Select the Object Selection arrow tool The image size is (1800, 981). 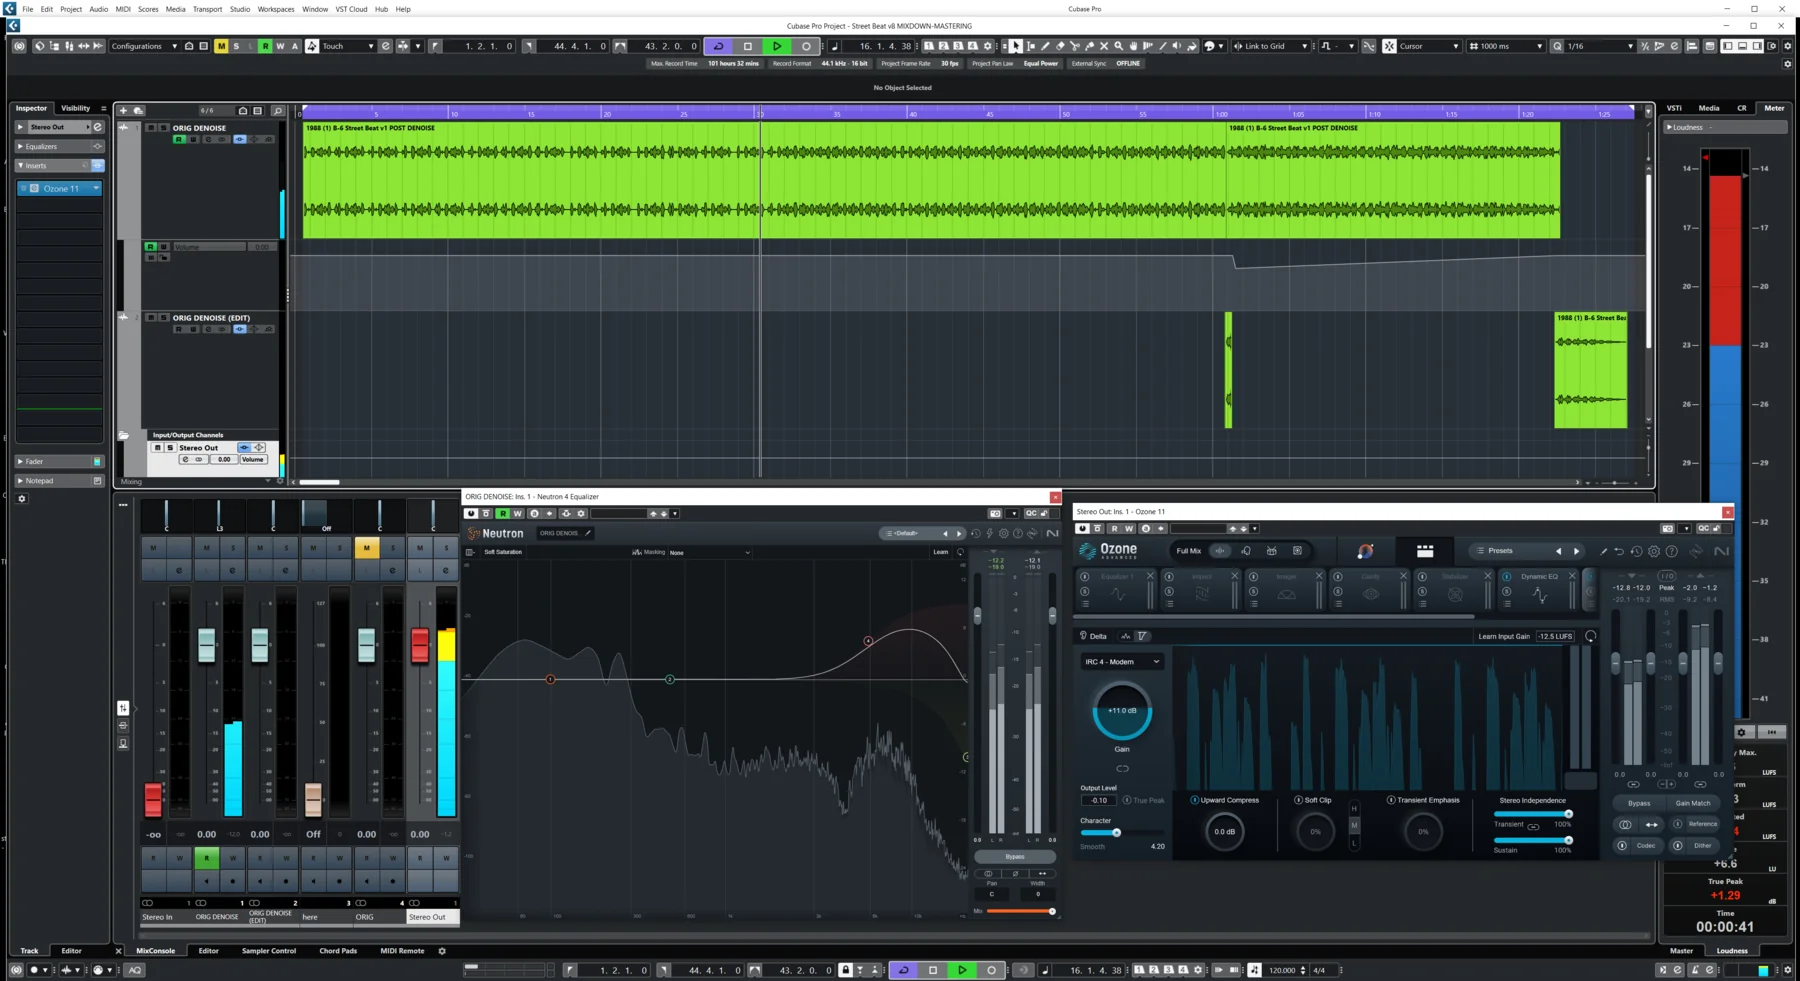(x=1016, y=46)
